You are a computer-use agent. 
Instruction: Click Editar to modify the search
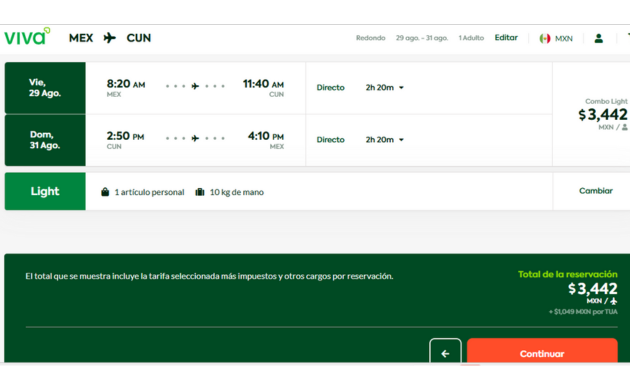[x=506, y=37]
